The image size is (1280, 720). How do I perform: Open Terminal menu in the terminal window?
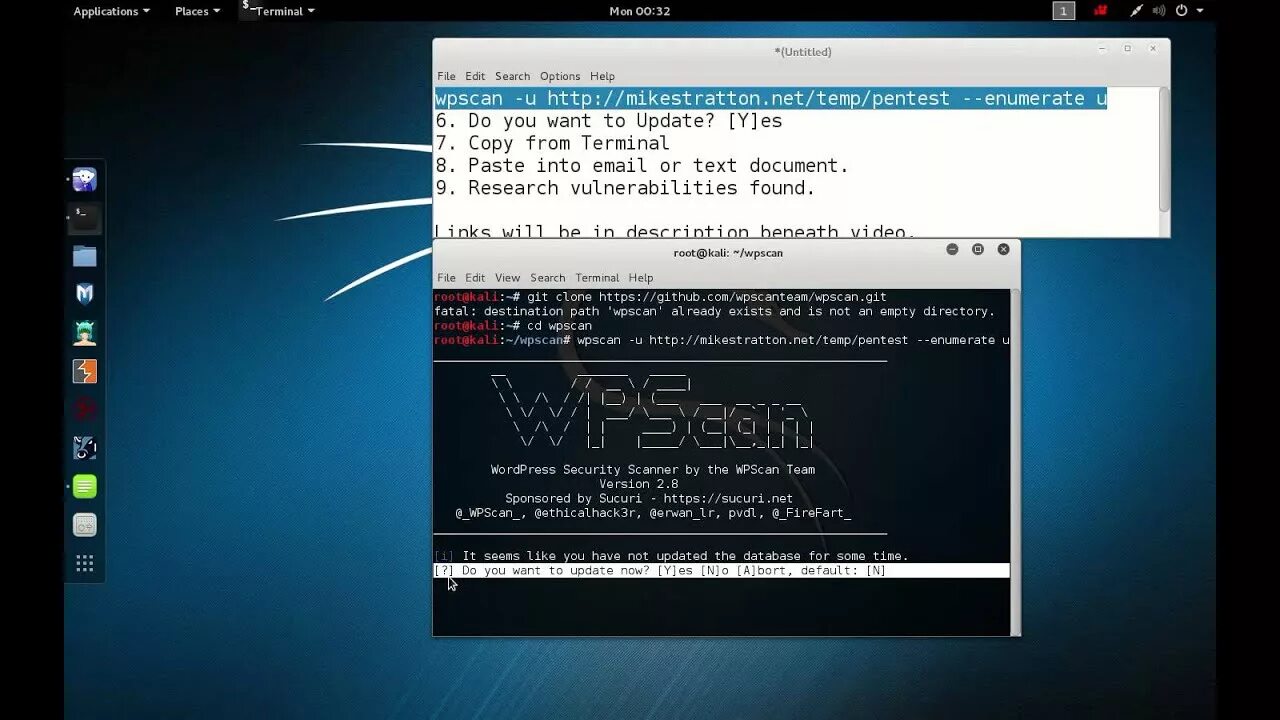tap(597, 278)
